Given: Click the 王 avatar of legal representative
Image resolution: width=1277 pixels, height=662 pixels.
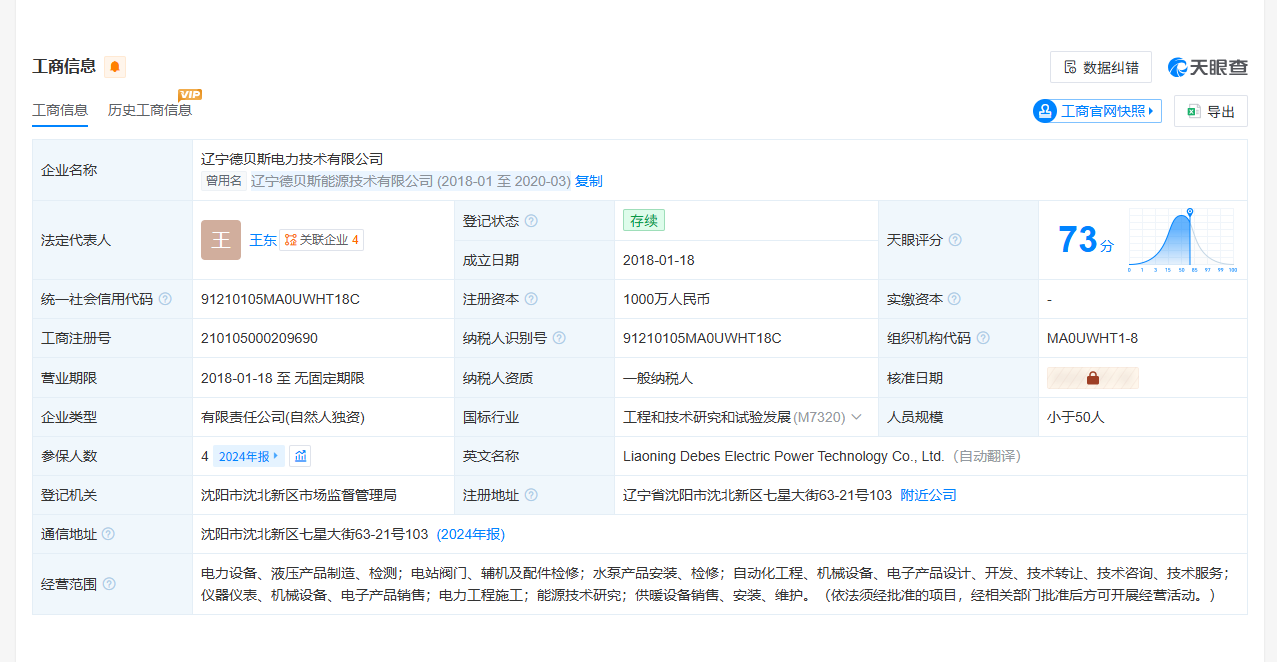Looking at the screenshot, I should 221,240.
